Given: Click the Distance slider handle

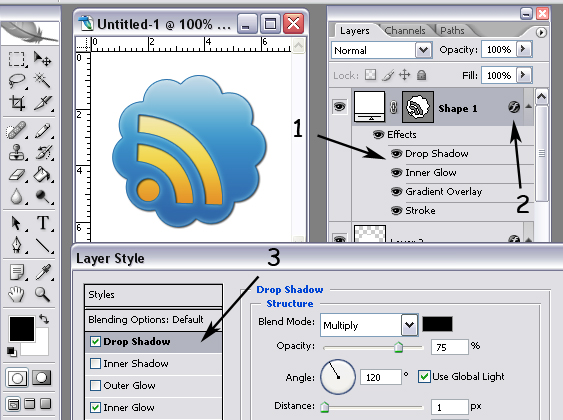Looking at the screenshot, I should click(324, 407).
